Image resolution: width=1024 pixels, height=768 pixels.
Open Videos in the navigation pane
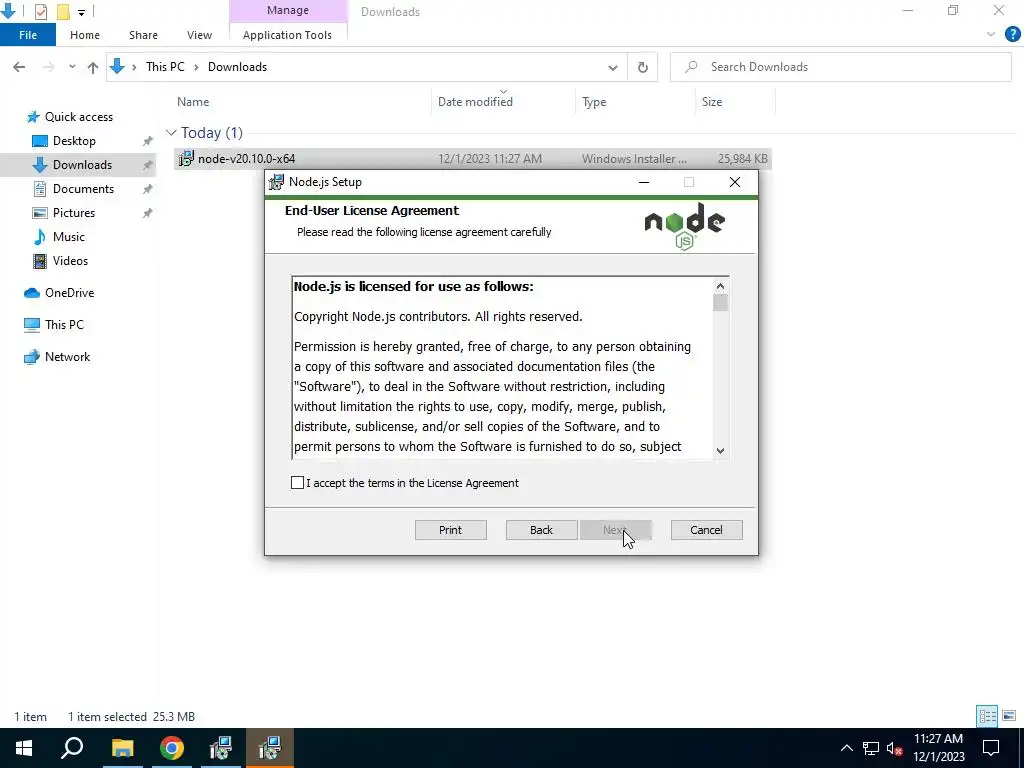click(71, 261)
